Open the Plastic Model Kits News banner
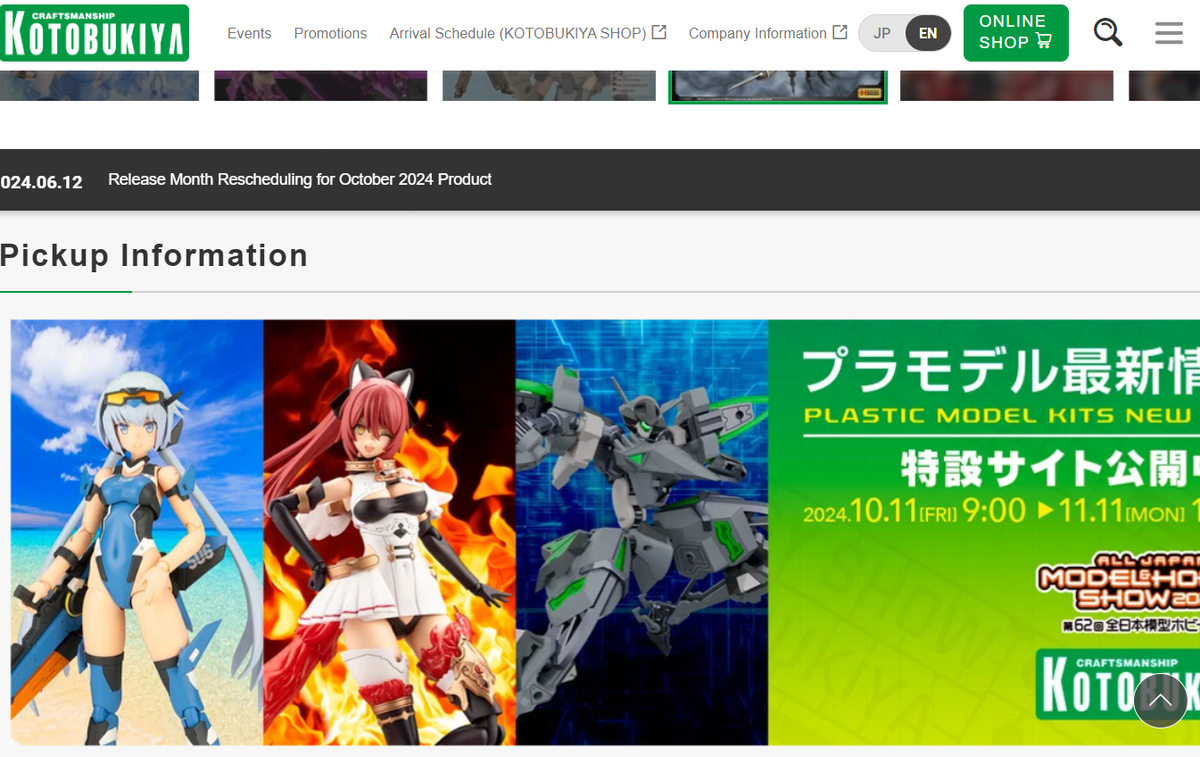Viewport: 1200px width, 757px height. pyautogui.click(x=984, y=532)
